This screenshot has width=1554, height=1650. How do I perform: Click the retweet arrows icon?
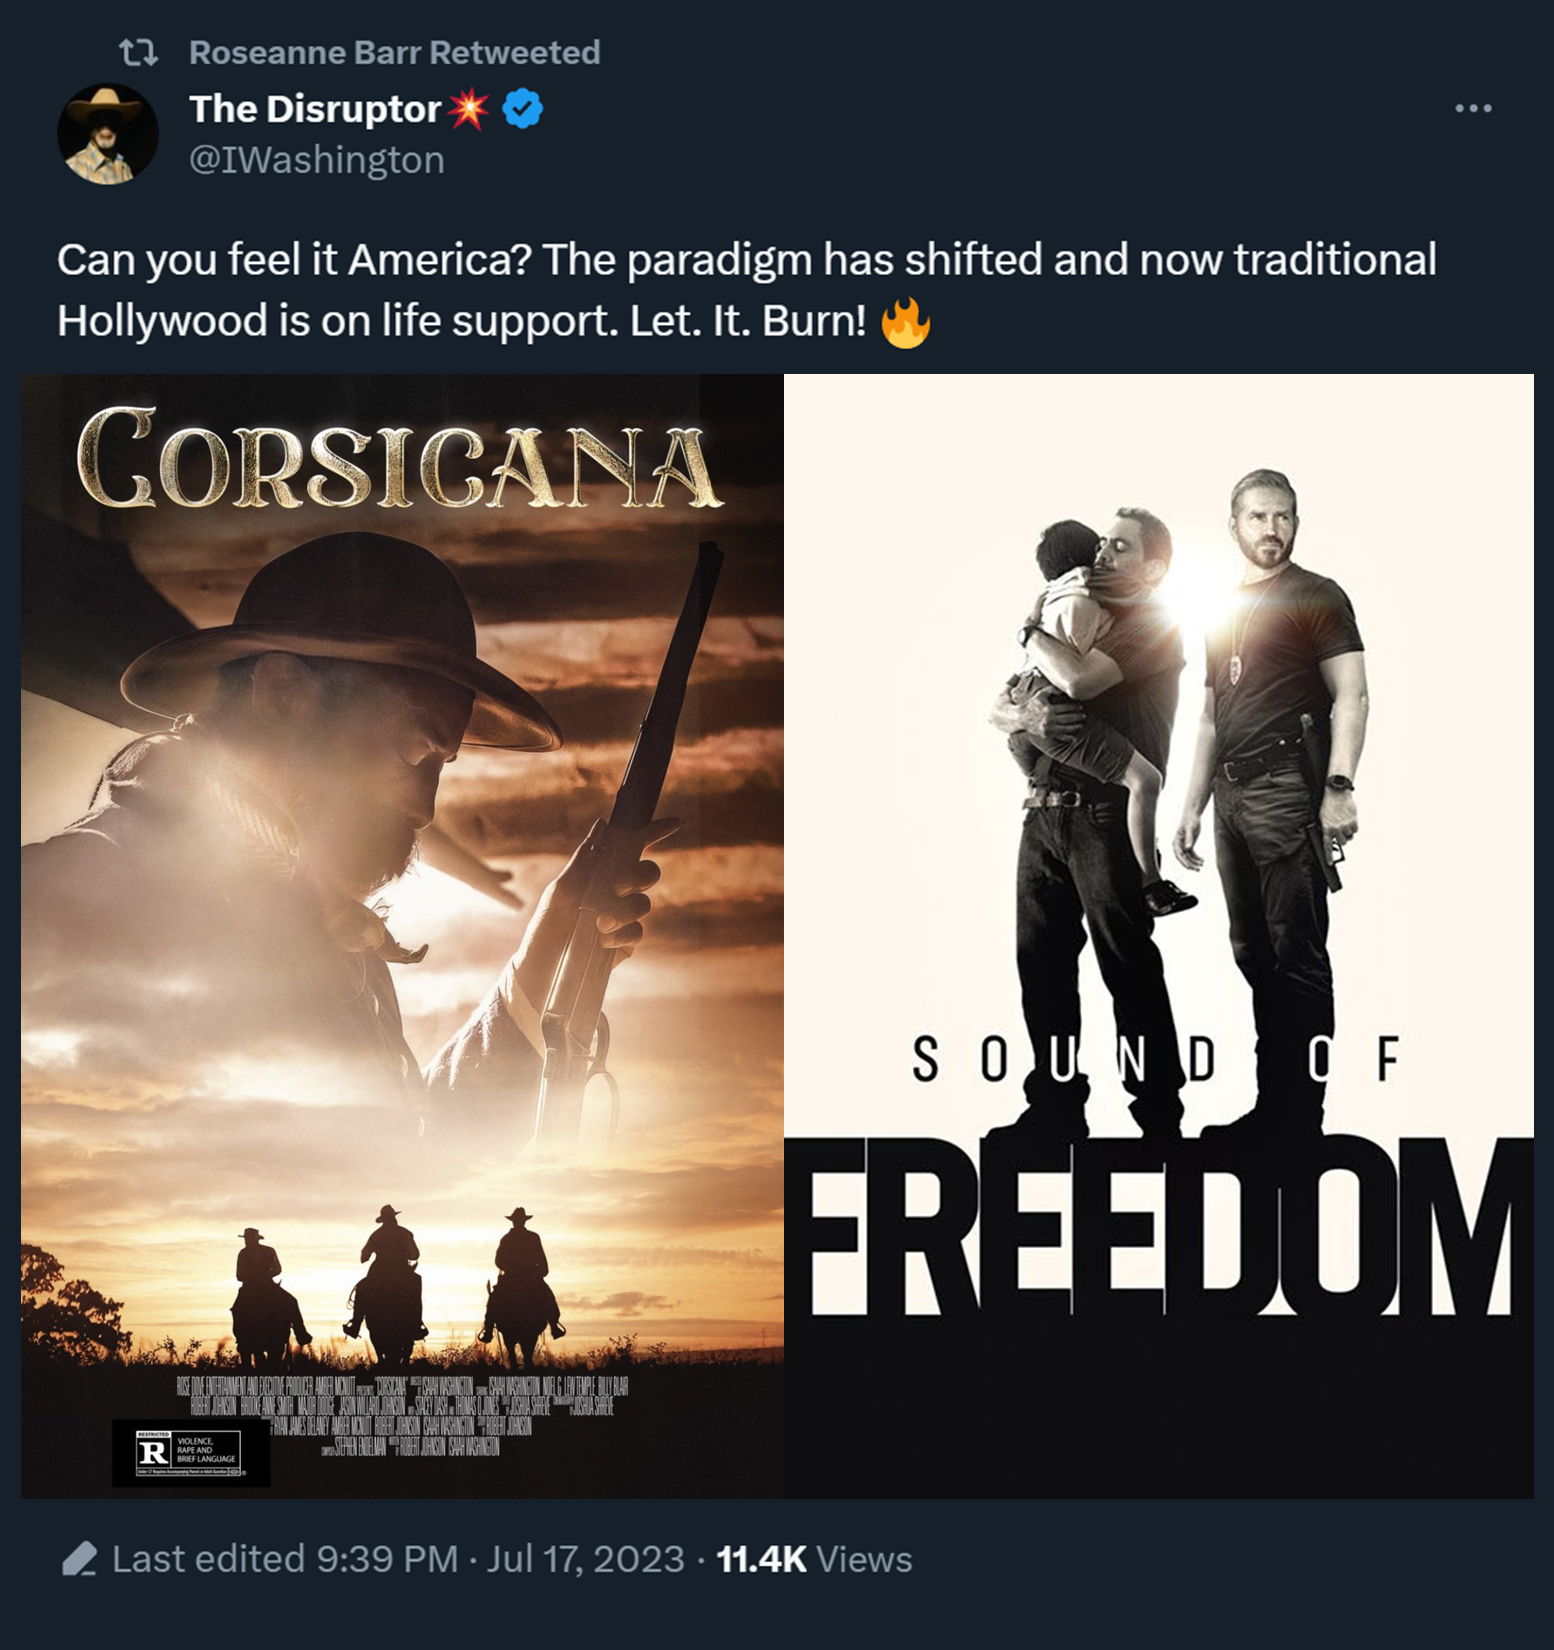tap(138, 52)
